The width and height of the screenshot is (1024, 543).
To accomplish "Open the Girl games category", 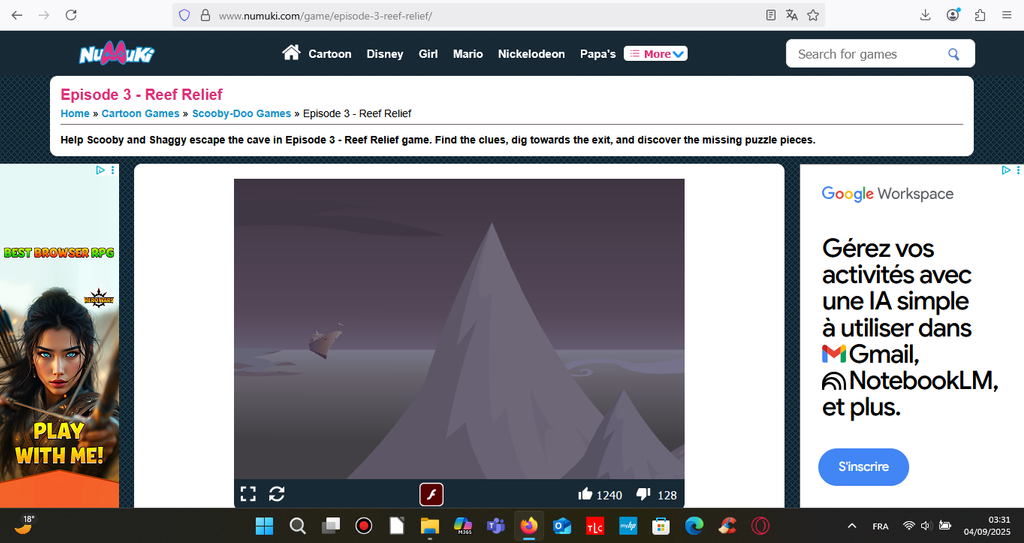I will (x=428, y=54).
